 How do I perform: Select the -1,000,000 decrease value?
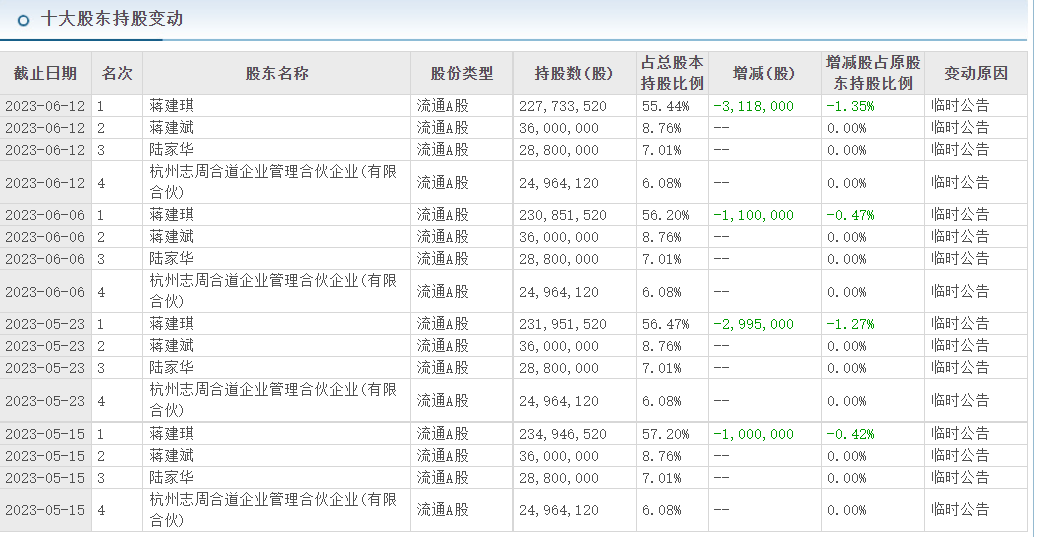coord(754,434)
